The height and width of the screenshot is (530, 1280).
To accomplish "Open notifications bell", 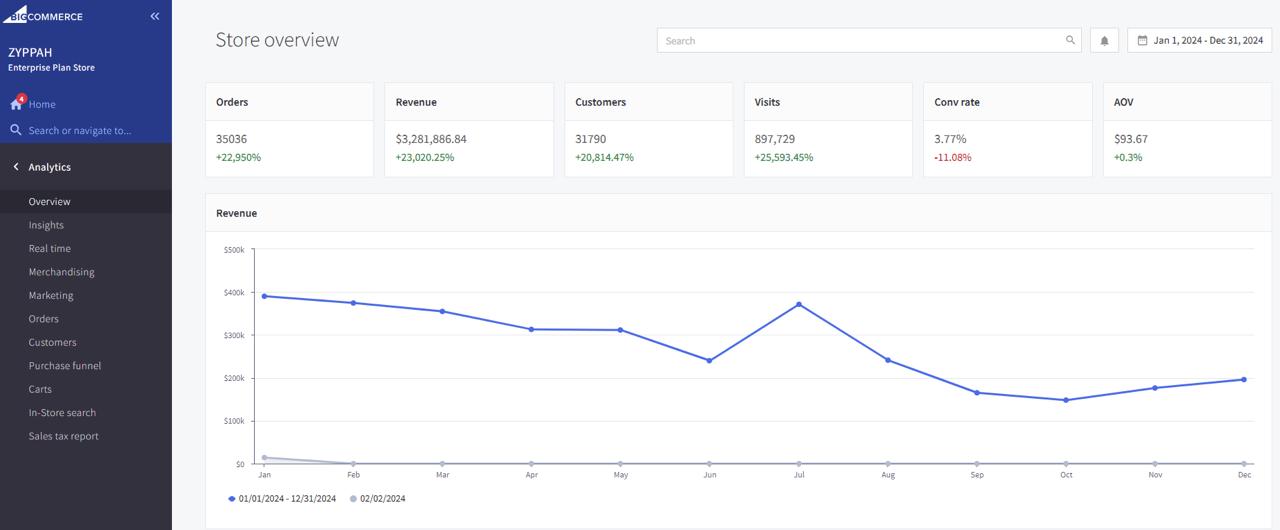I will pos(1104,40).
